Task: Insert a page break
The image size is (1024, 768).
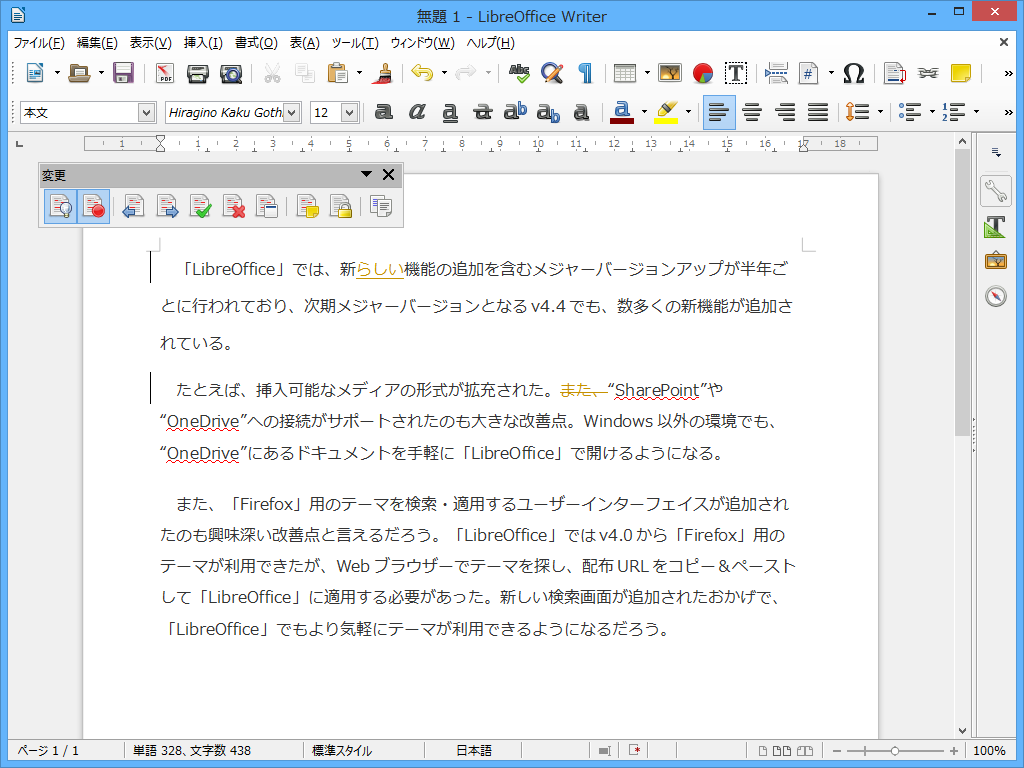Action: (x=776, y=72)
